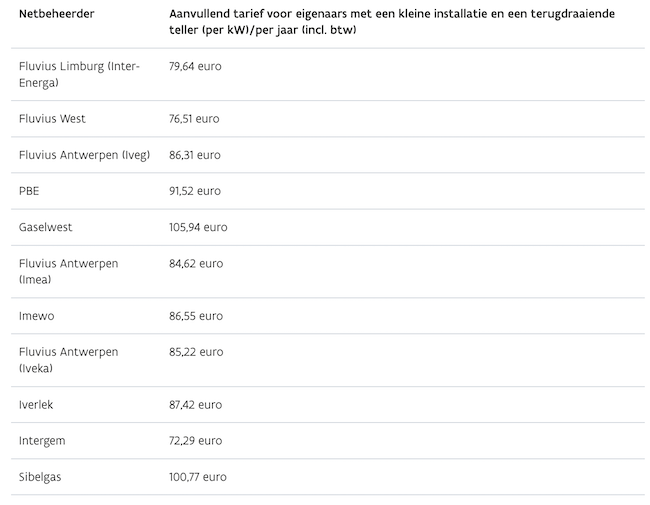Image resolution: width=650 pixels, height=505 pixels.
Task: Click the Fluvius West row label
Action: [52, 119]
